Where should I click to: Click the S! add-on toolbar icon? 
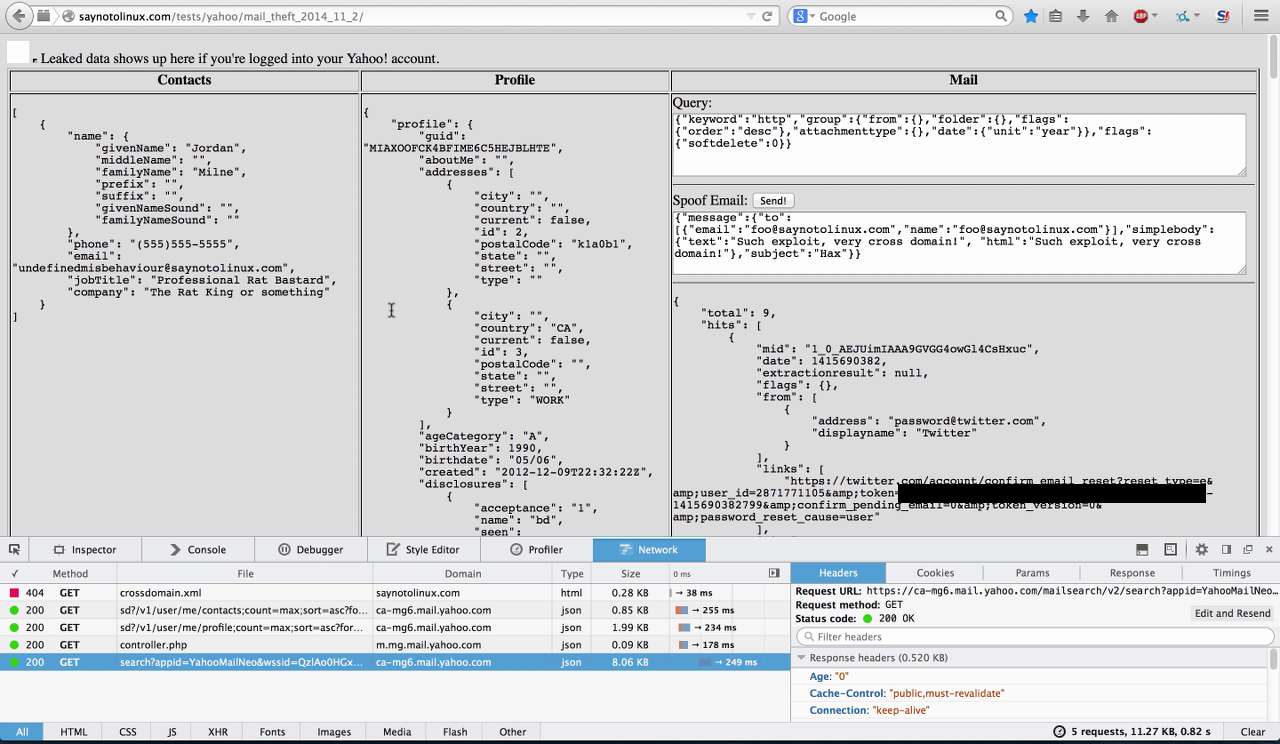[1223, 16]
